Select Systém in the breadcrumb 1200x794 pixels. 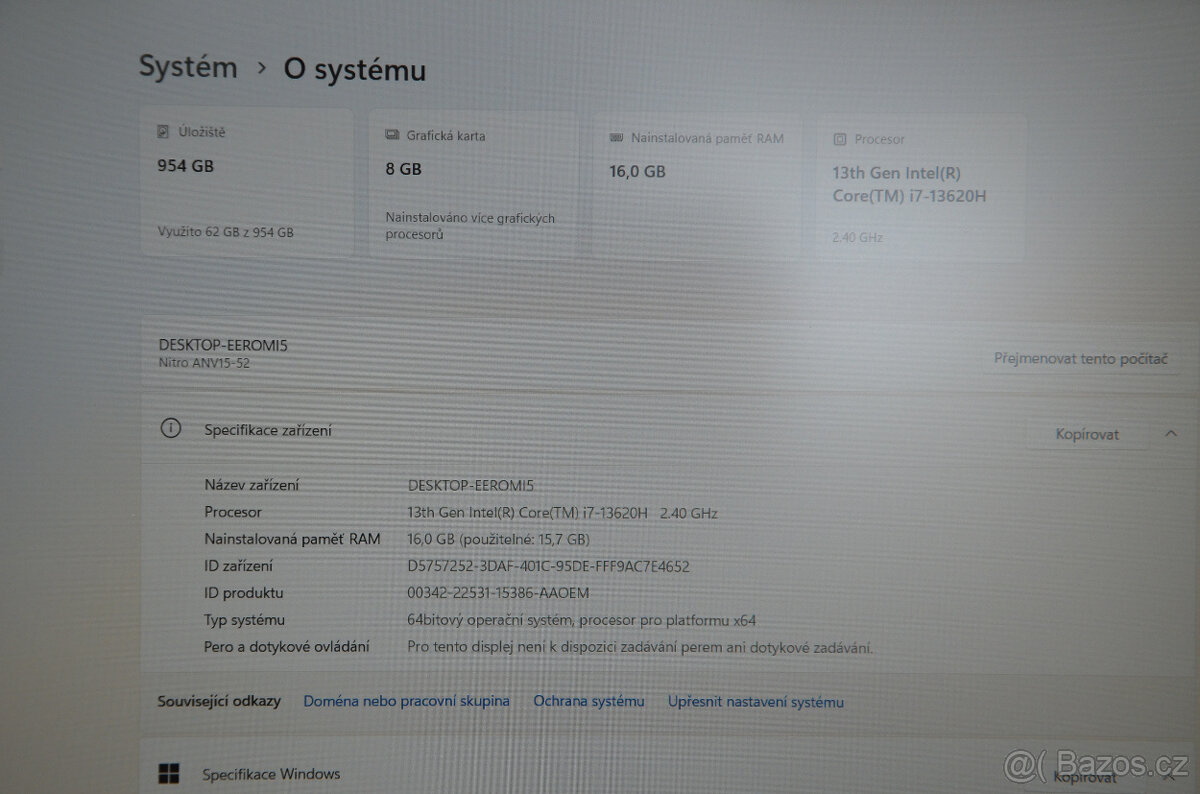[x=187, y=66]
